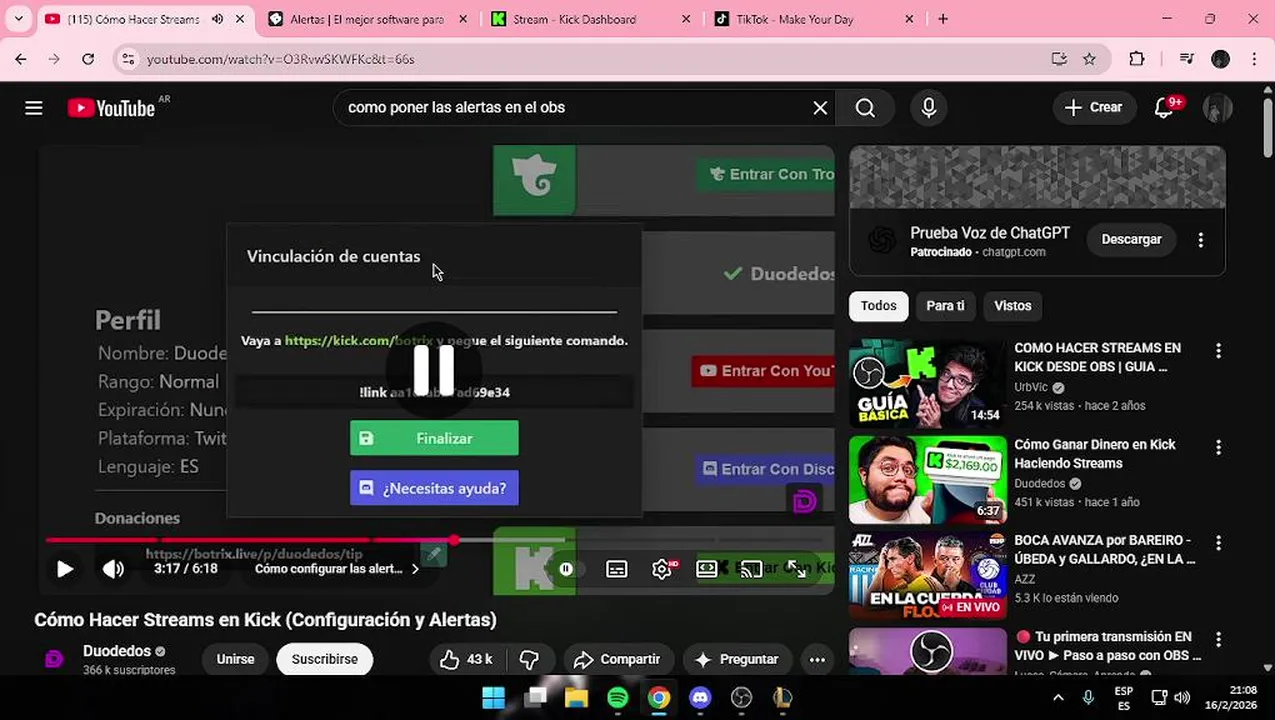Click Descargar on the ChatGPT ad

click(1131, 240)
